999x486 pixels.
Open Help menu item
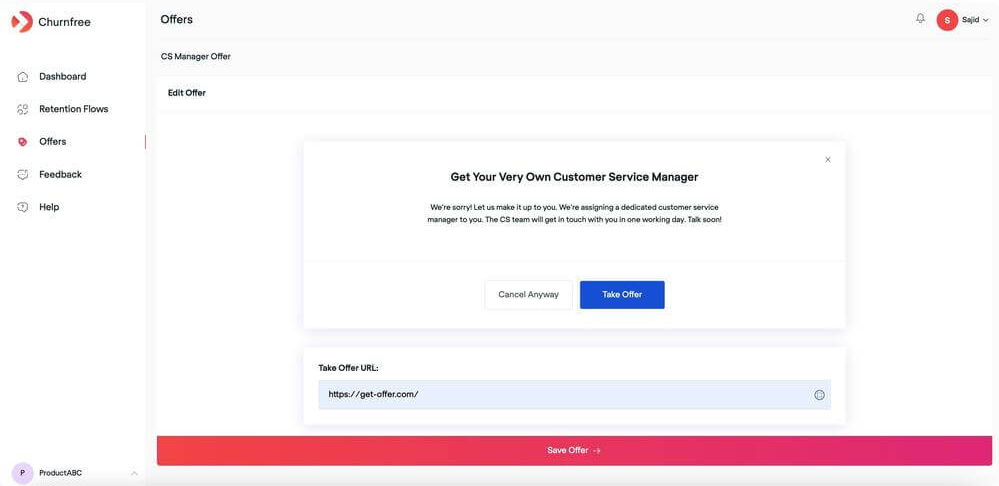(49, 207)
